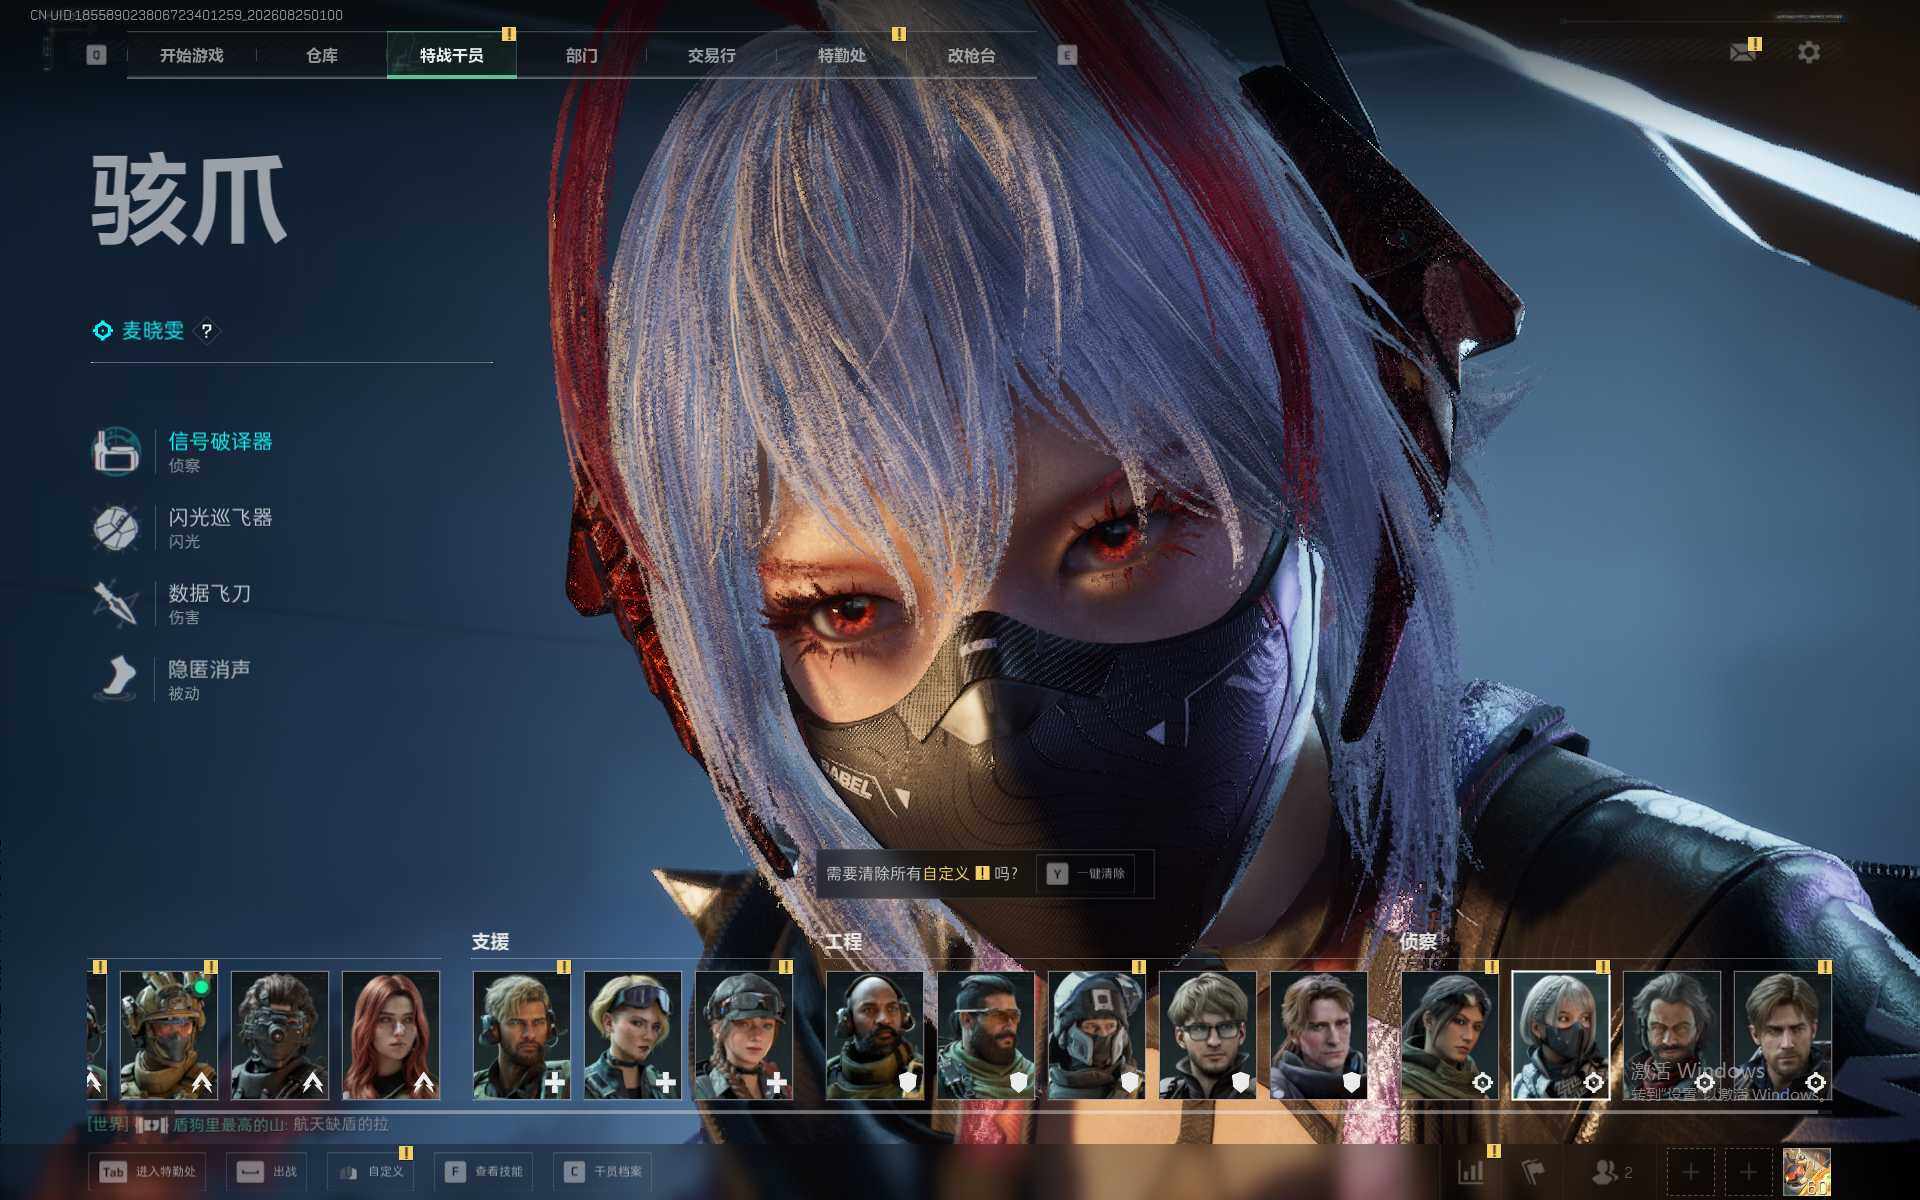Select the engineer wearing orange glasses
The image size is (1920, 1200).
click(x=986, y=1035)
